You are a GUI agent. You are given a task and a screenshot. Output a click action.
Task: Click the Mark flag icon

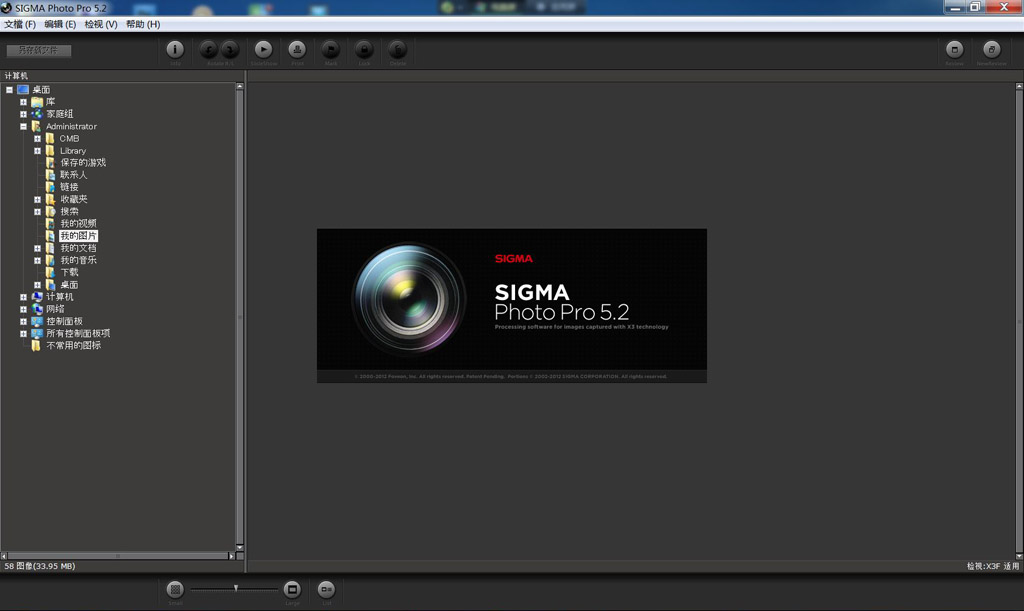[330, 49]
